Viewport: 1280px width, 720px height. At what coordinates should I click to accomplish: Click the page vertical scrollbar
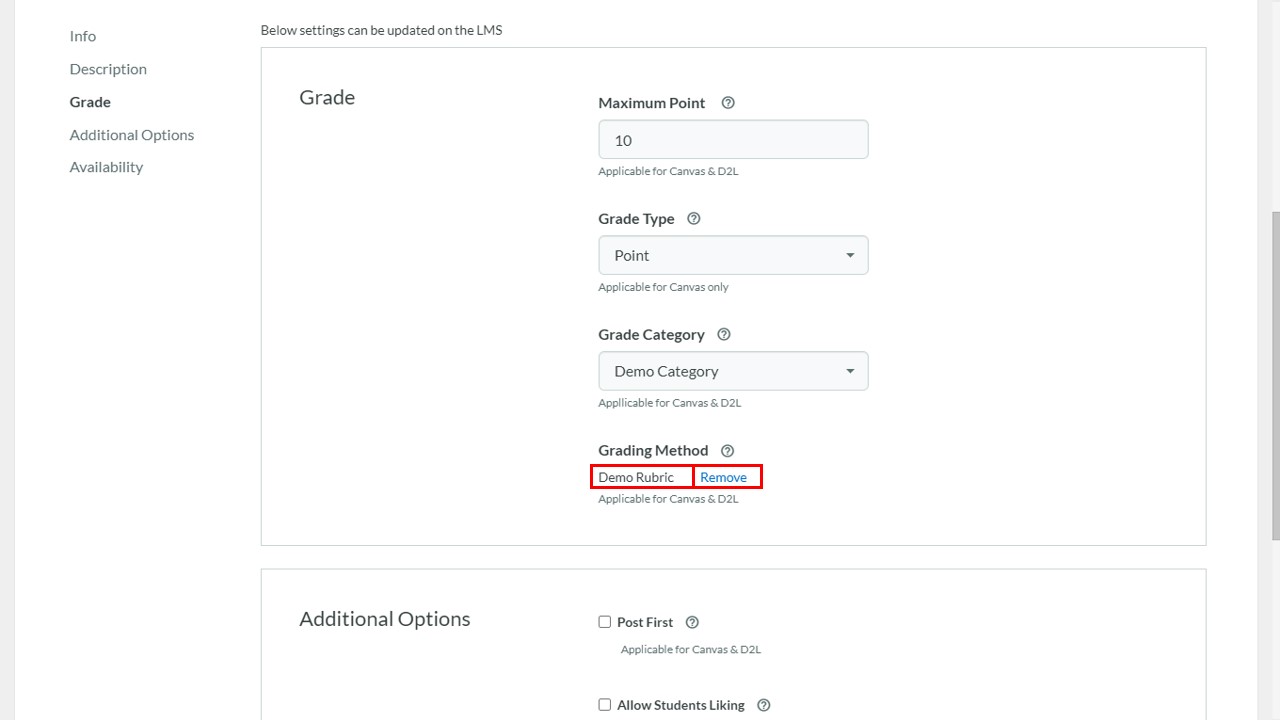click(1275, 375)
